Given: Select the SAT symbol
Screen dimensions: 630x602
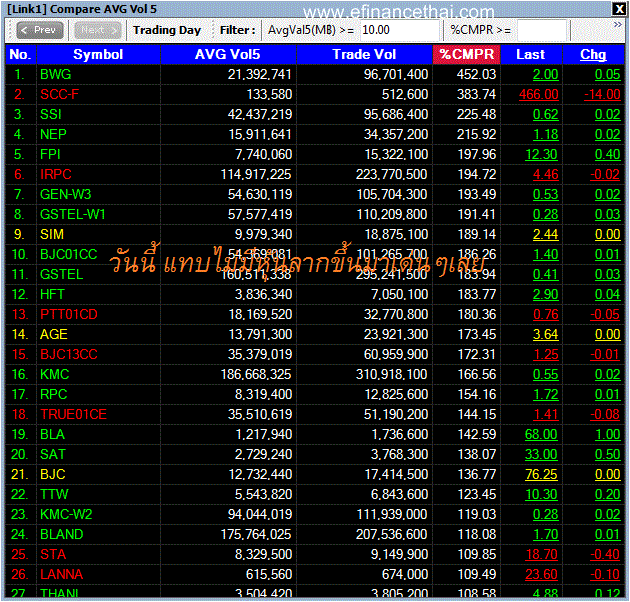Looking at the screenshot, I should [52, 455].
